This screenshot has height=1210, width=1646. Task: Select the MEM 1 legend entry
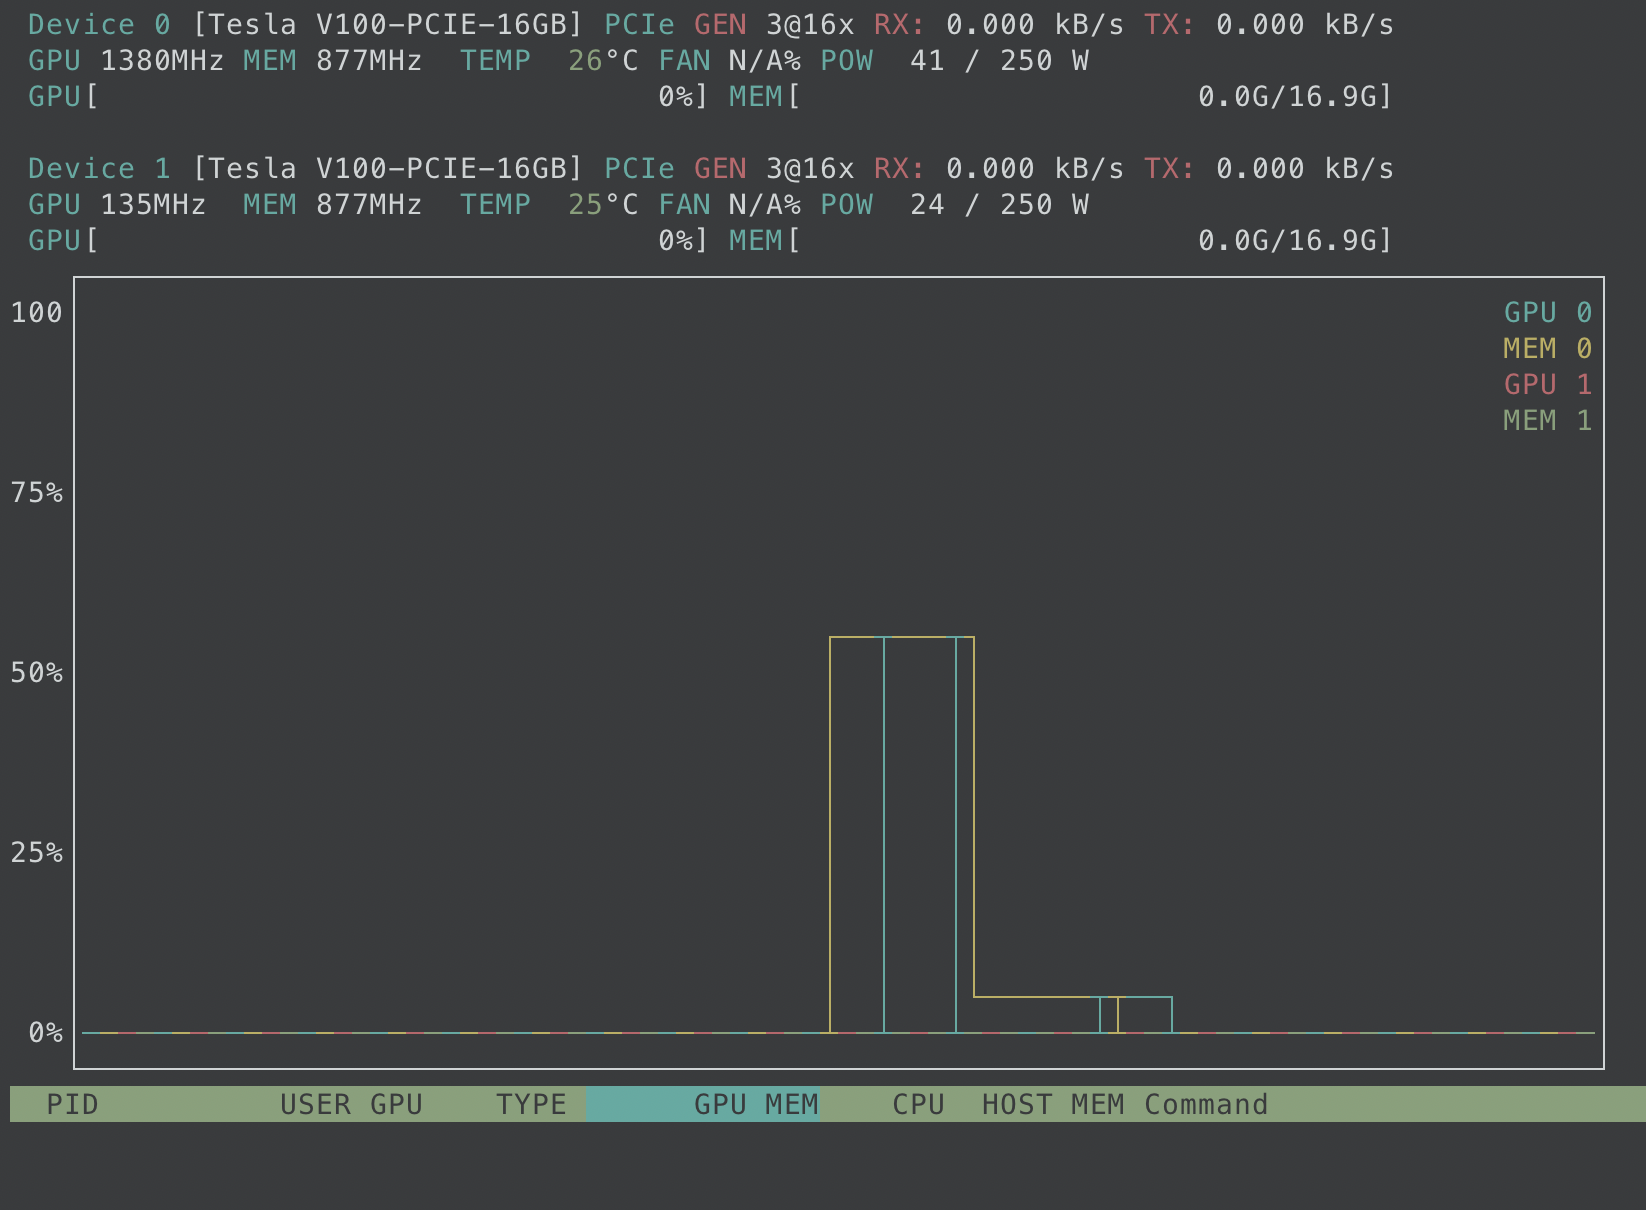tap(1546, 420)
